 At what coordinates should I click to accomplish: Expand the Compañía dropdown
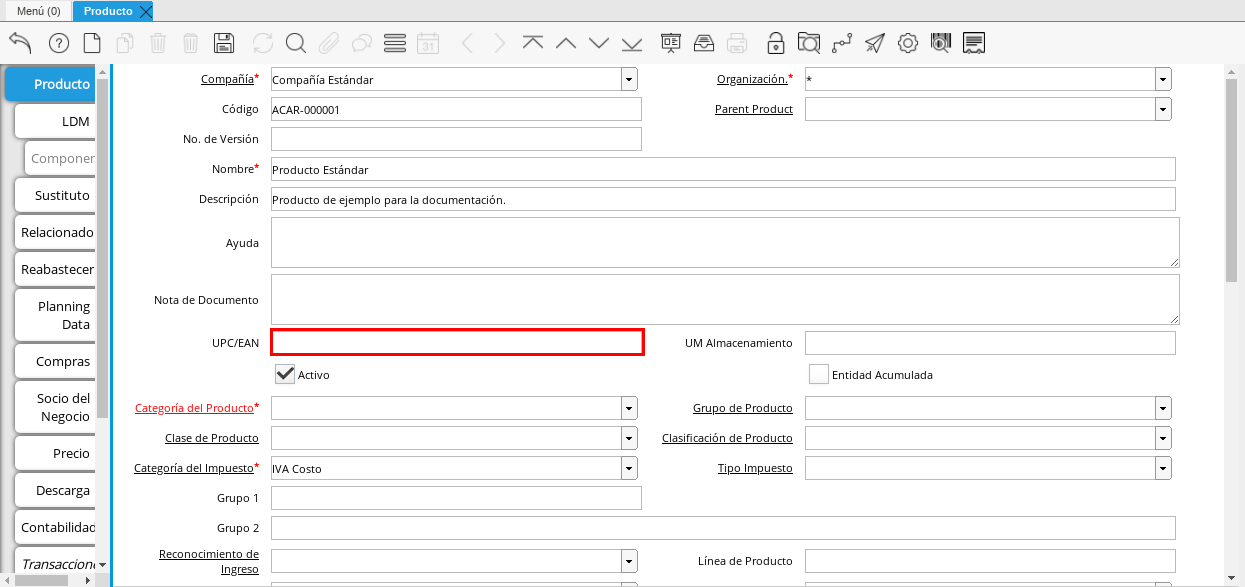pos(629,79)
